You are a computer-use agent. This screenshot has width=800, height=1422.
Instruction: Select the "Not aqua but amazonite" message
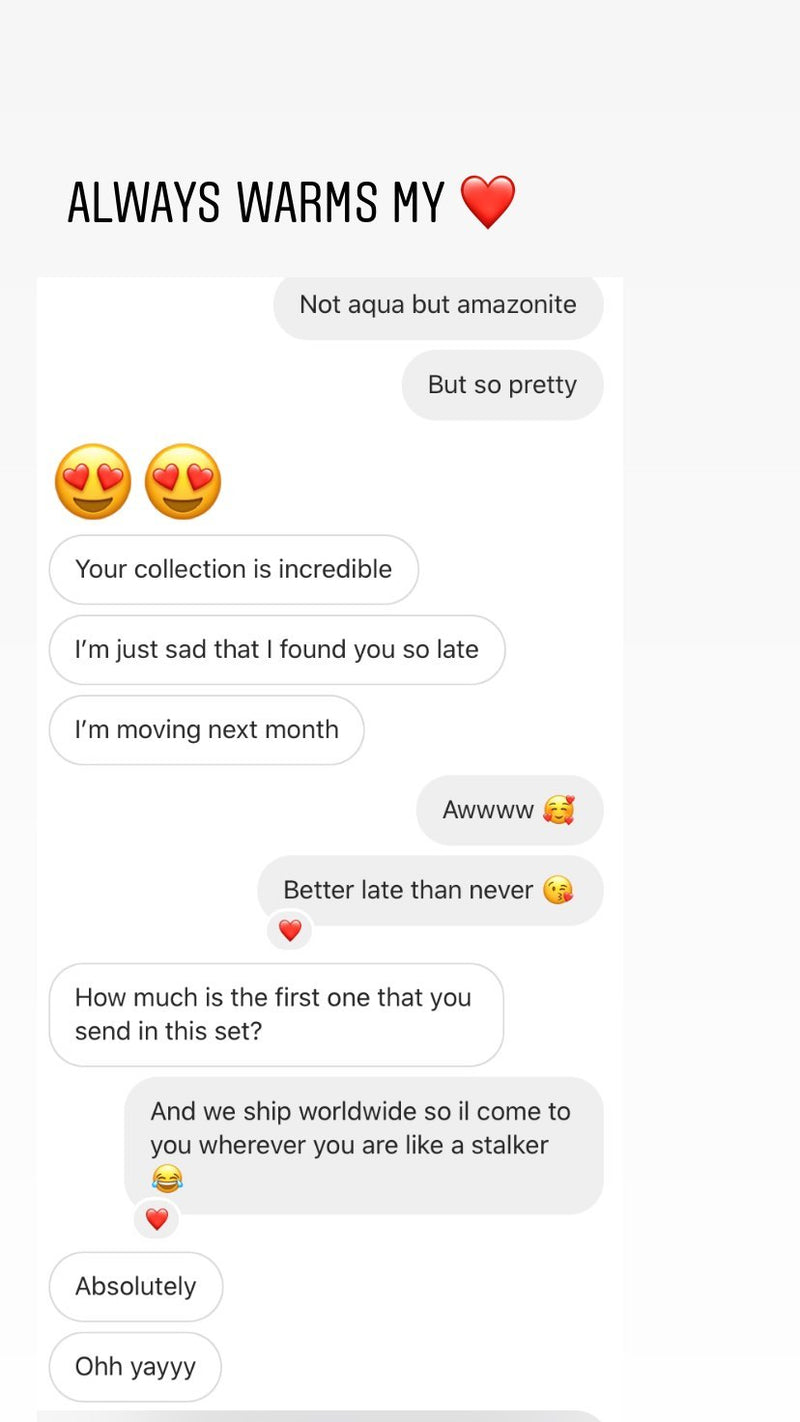click(x=438, y=305)
